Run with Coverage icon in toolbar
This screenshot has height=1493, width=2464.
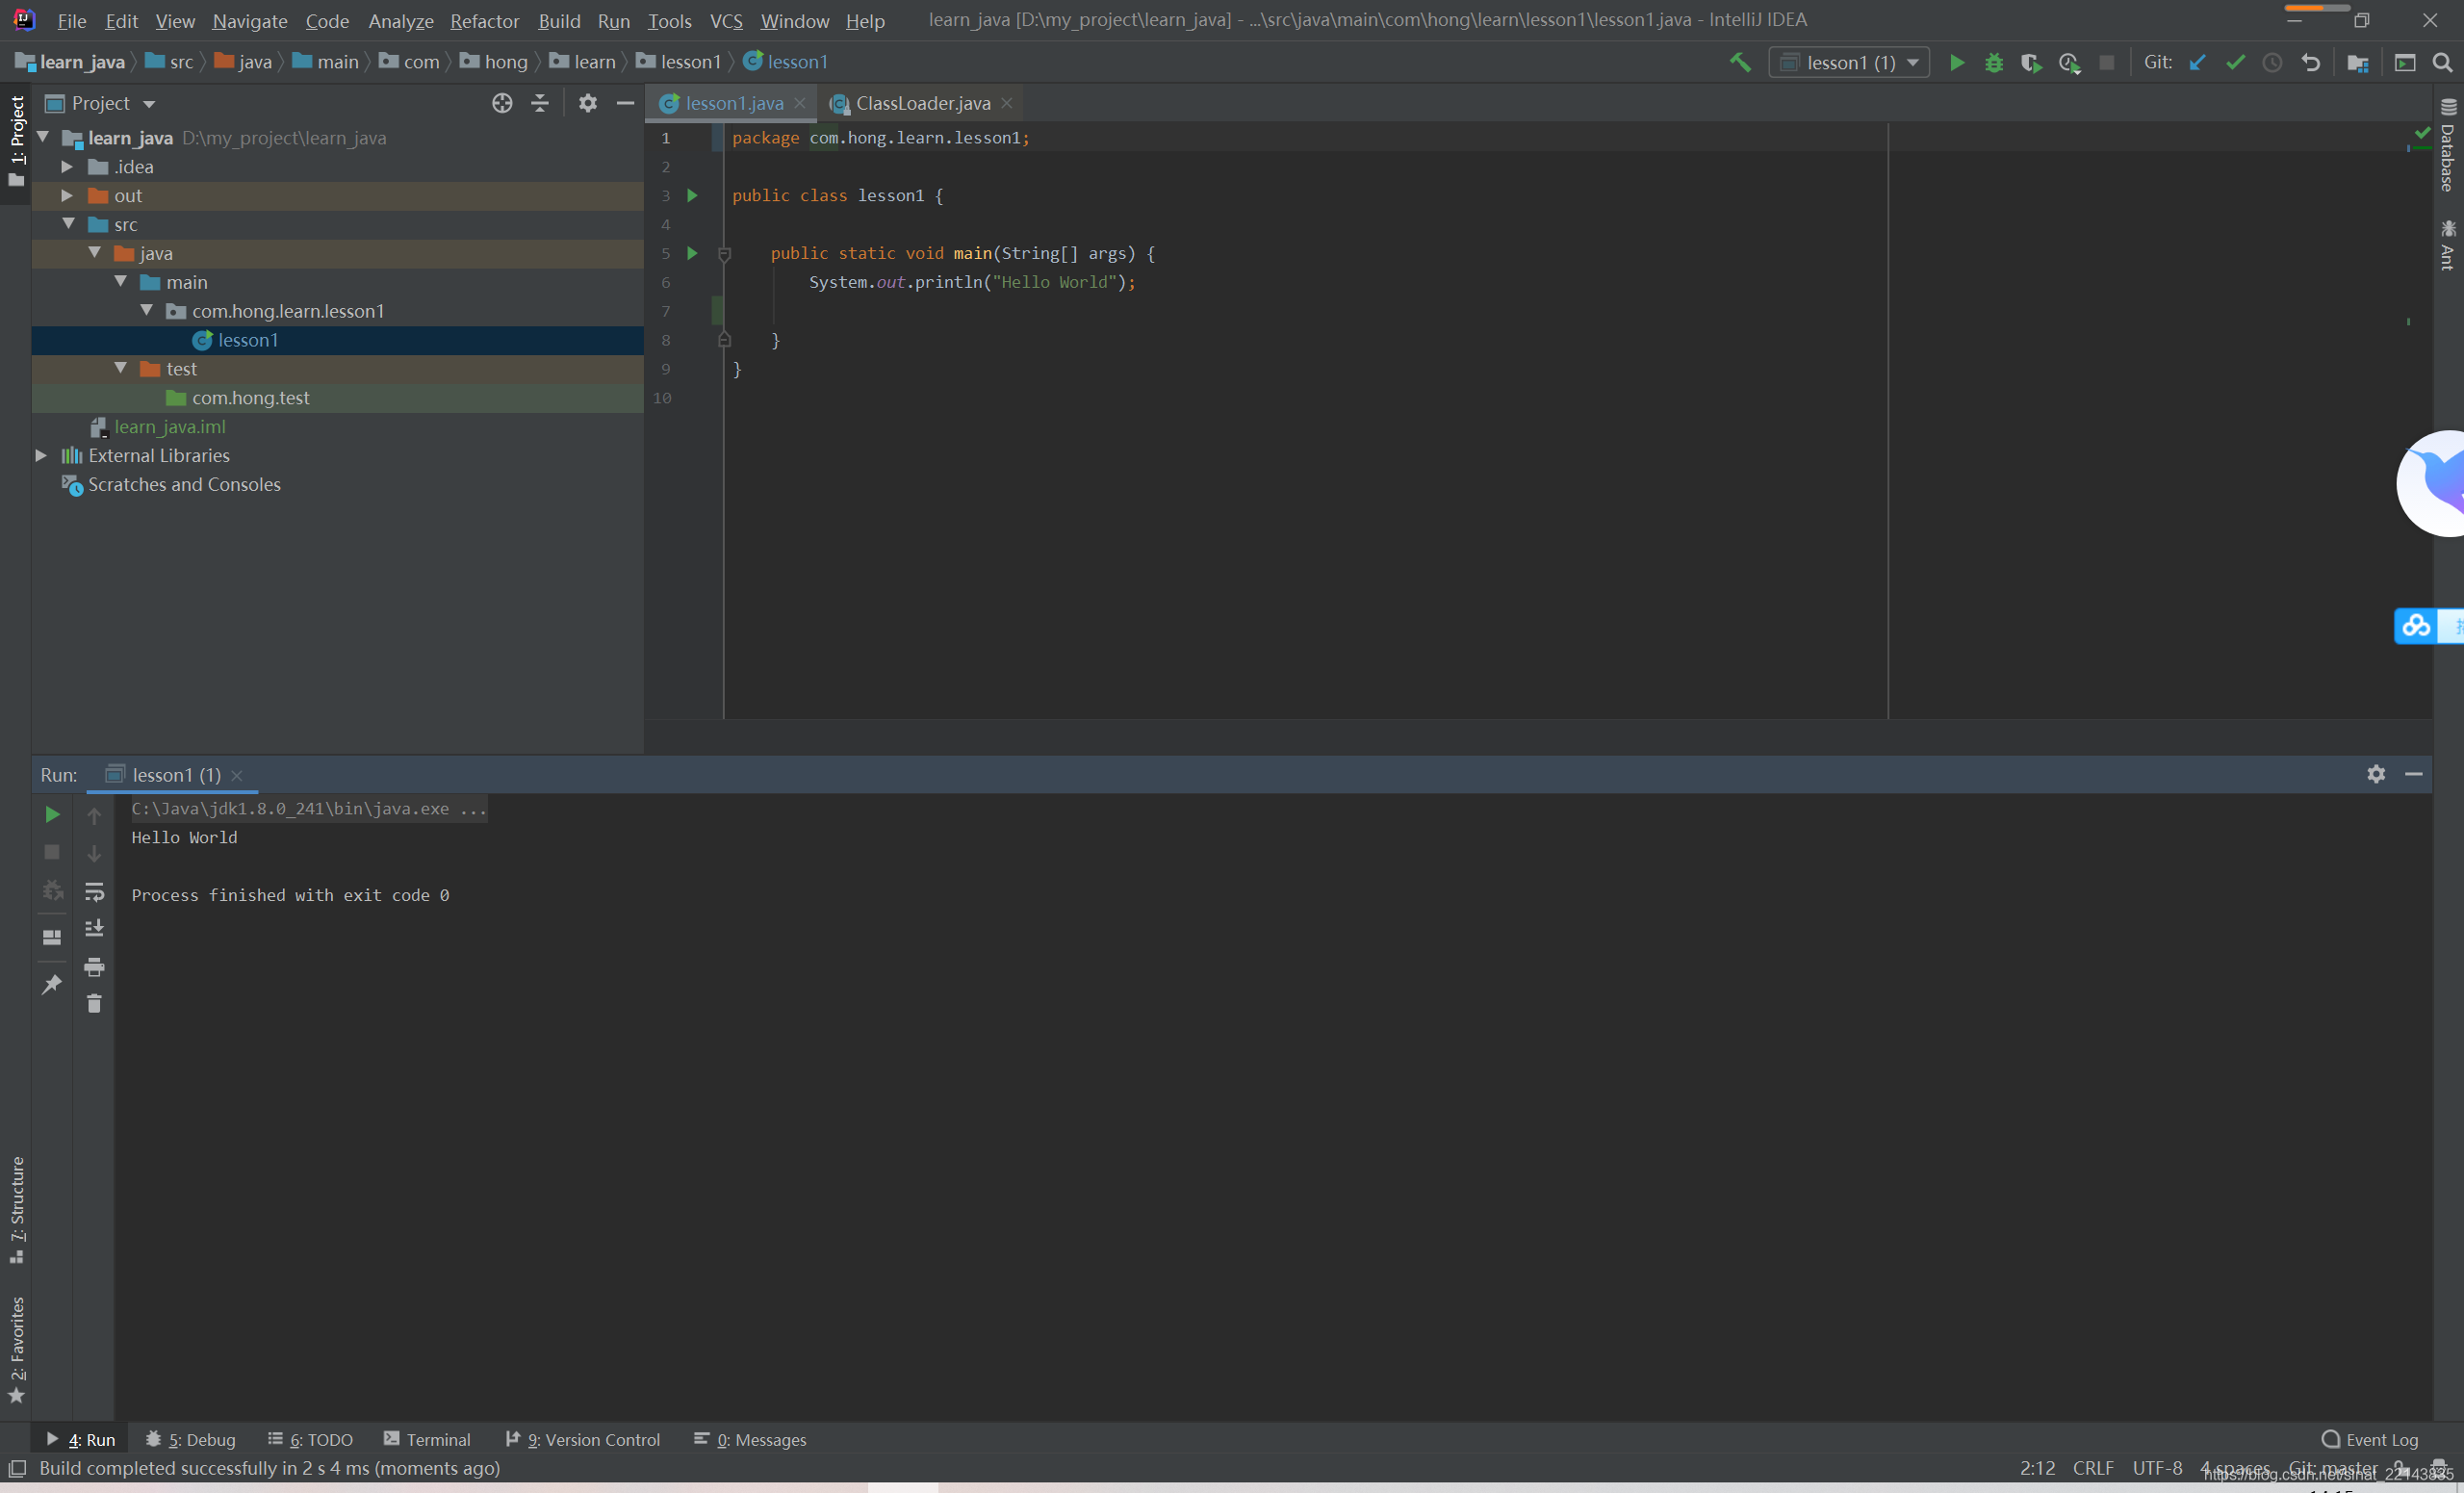(2030, 62)
